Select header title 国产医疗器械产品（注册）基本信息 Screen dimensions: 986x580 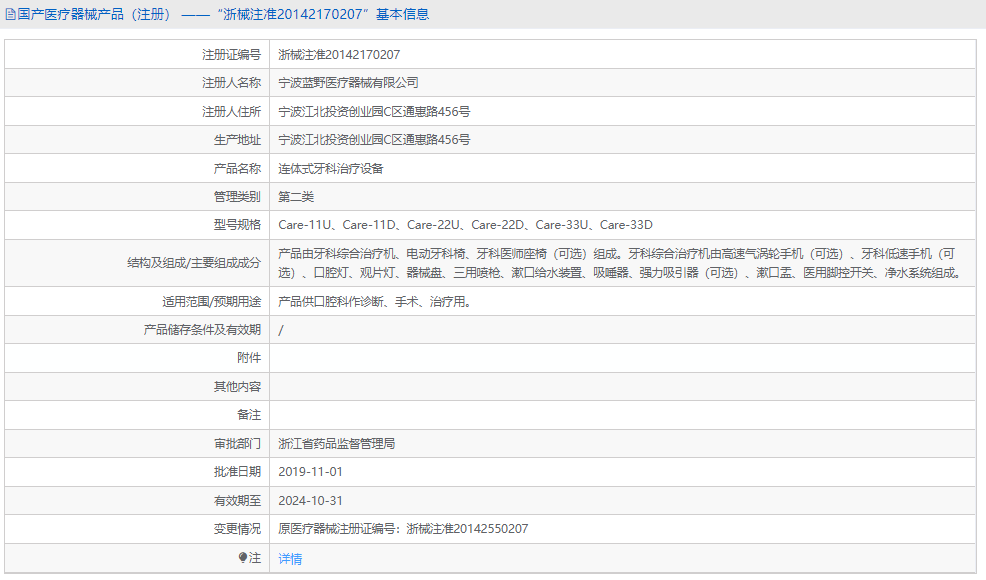click(x=223, y=14)
